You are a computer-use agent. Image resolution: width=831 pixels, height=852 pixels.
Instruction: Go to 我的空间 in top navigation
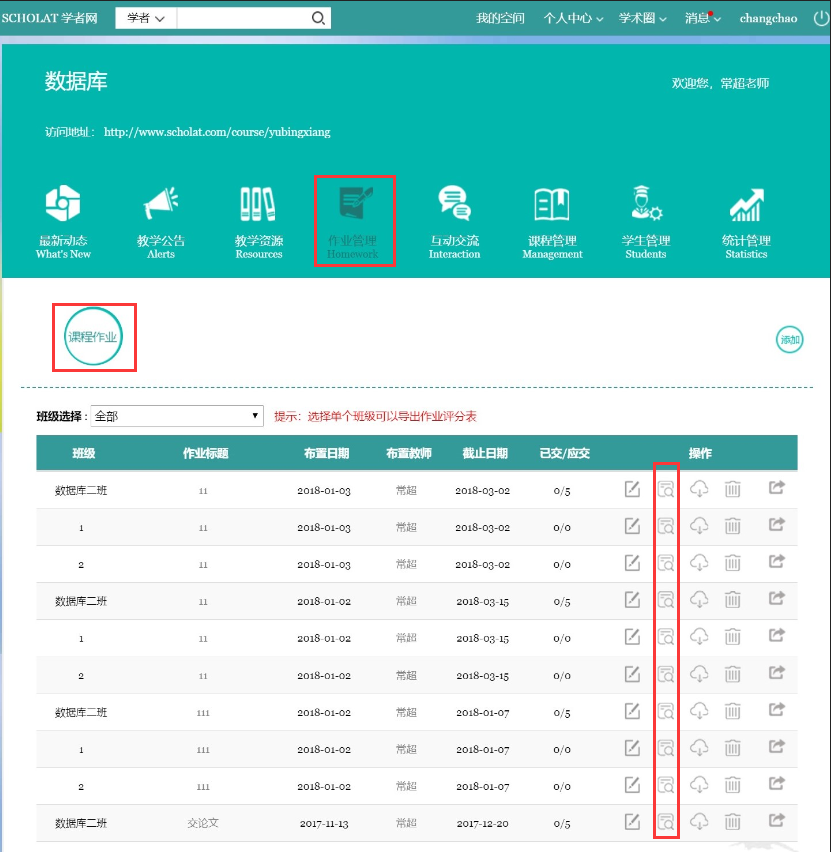[500, 18]
